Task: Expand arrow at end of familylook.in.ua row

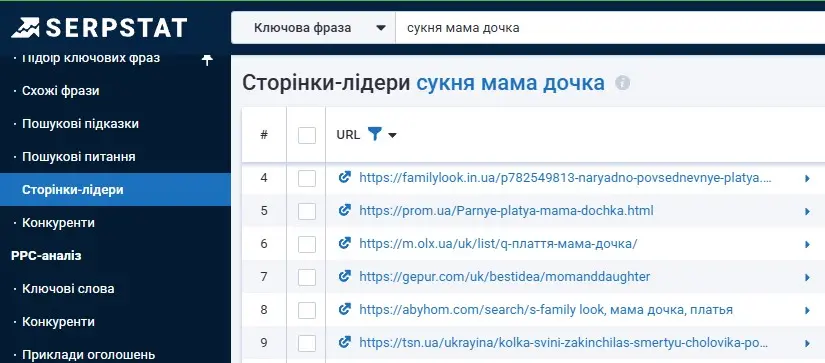Action: [807, 179]
